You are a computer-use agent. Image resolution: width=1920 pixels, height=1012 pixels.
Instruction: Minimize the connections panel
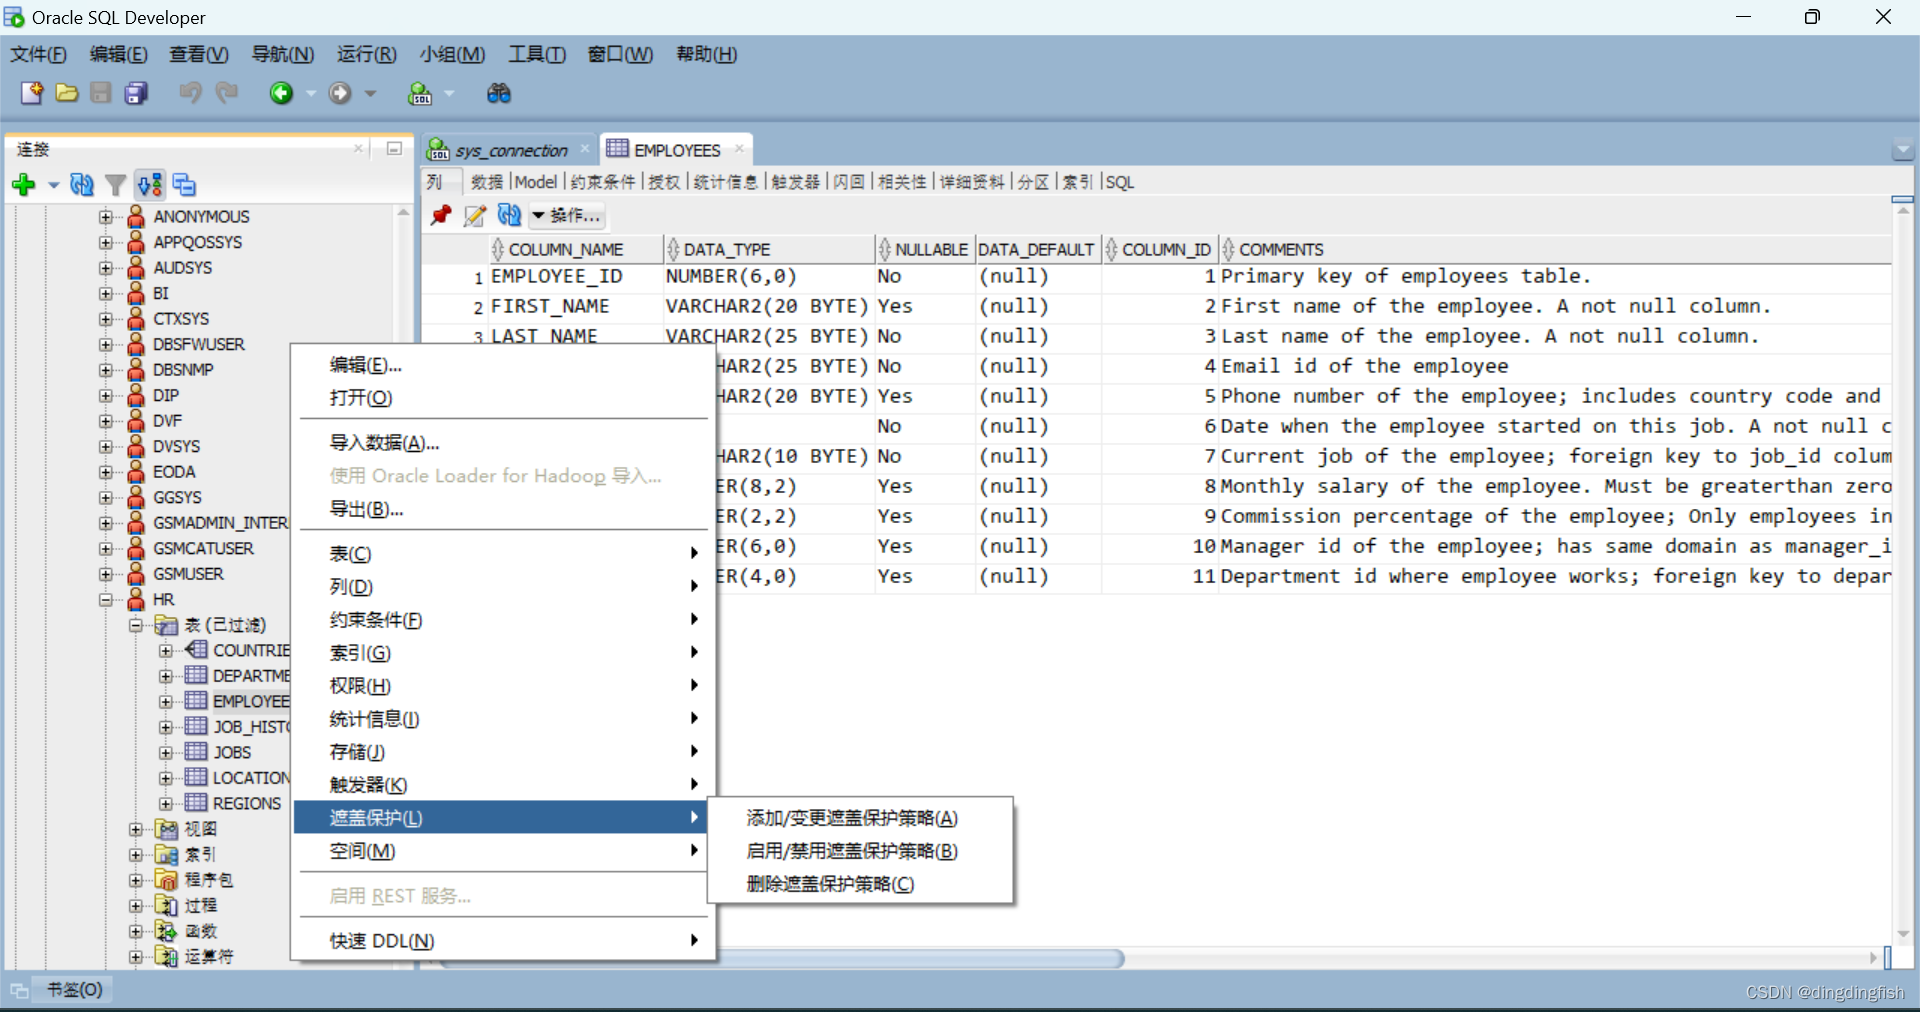[394, 148]
